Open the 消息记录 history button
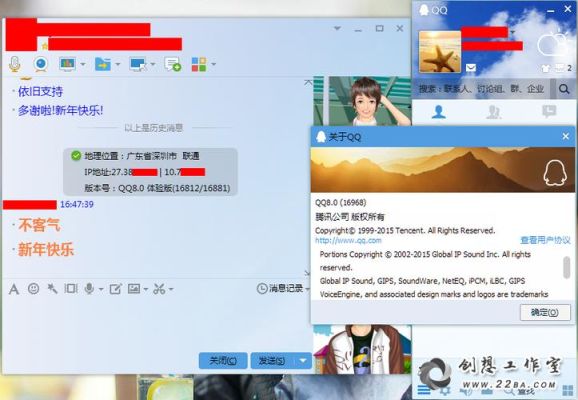The width and height of the screenshot is (578, 400). 281,288
